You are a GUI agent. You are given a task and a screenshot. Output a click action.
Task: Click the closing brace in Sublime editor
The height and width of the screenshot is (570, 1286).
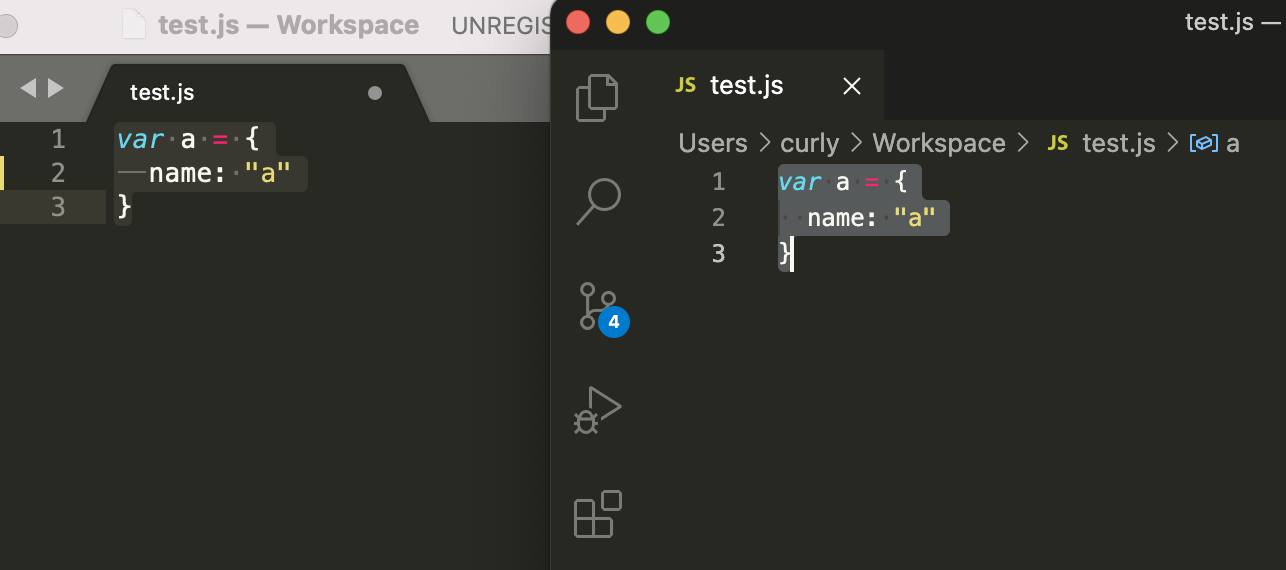124,207
